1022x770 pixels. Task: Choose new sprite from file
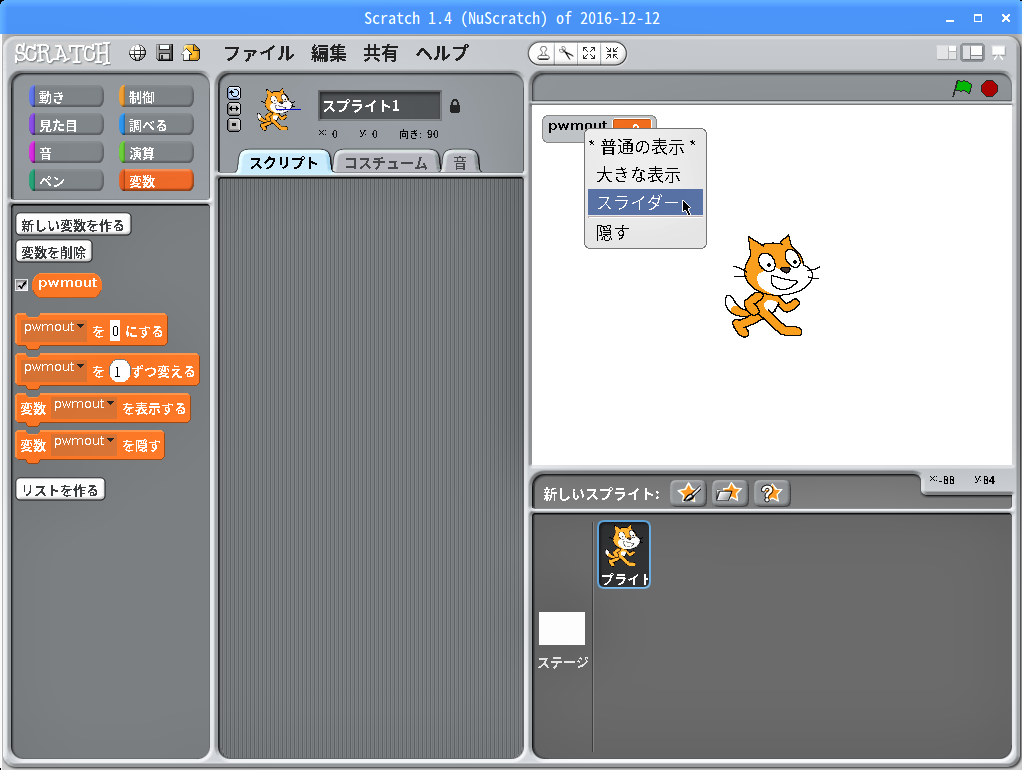coord(729,493)
